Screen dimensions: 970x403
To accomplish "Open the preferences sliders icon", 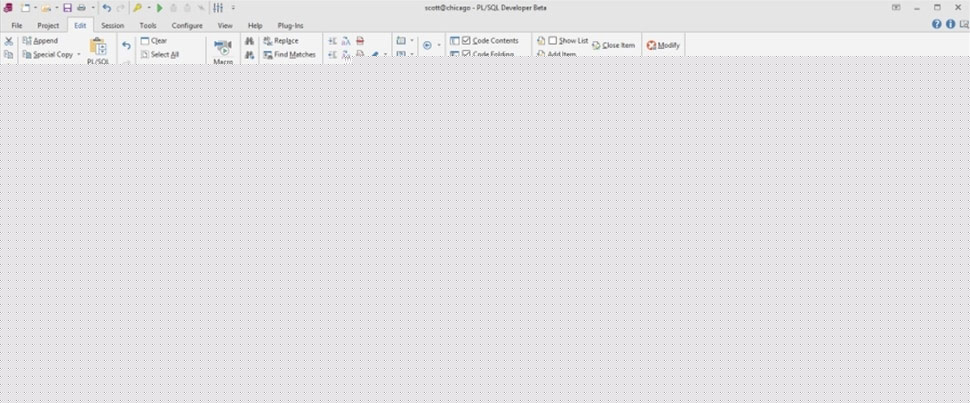I will coord(218,8).
